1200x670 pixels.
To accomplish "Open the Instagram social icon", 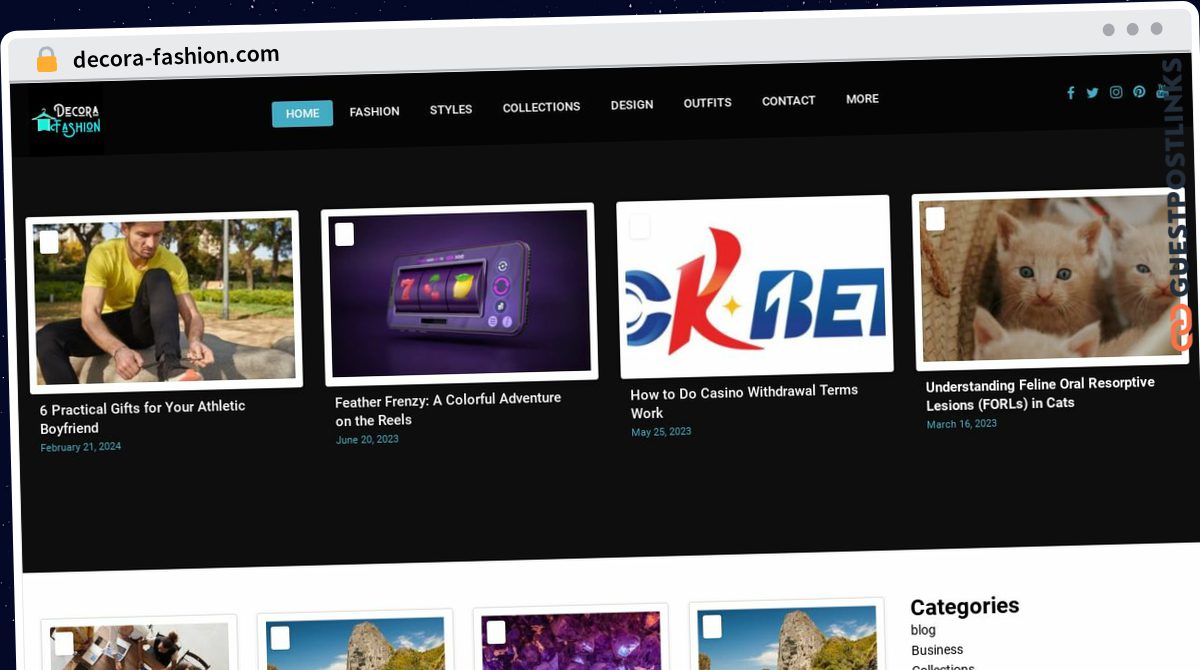I will tap(1116, 92).
